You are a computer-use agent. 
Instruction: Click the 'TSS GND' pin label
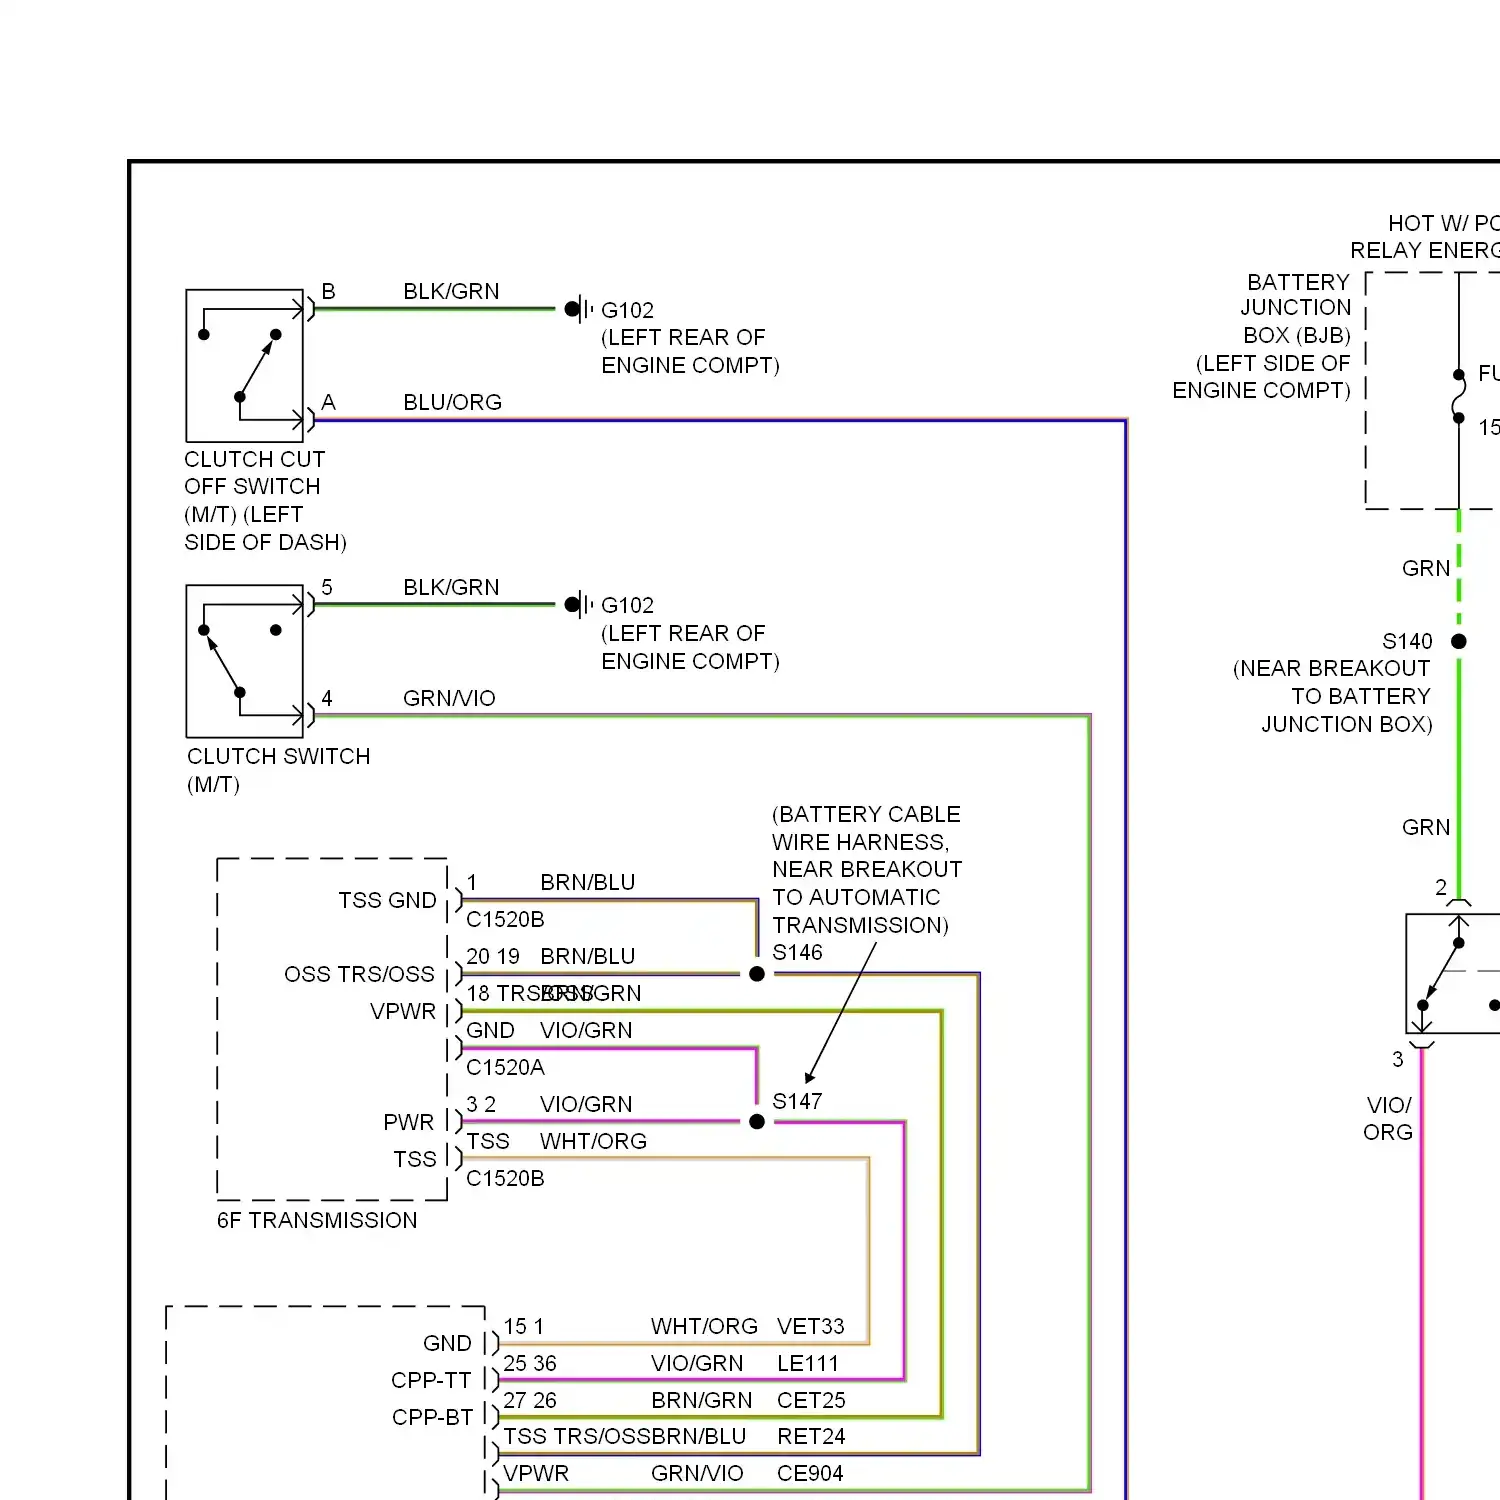point(387,900)
